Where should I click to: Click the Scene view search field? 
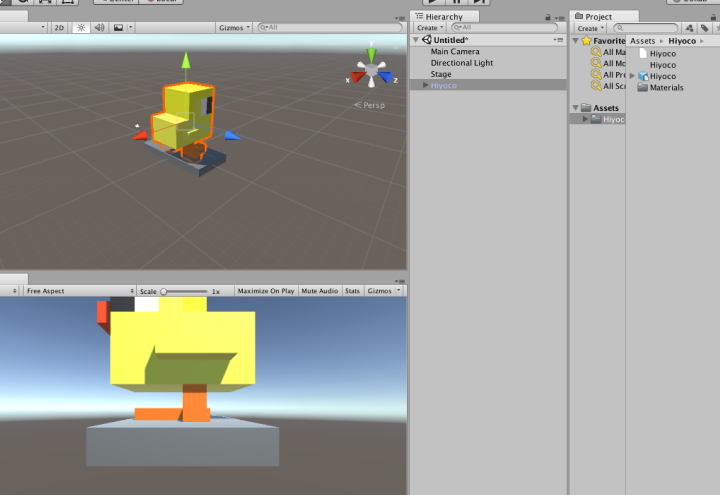tap(330, 28)
